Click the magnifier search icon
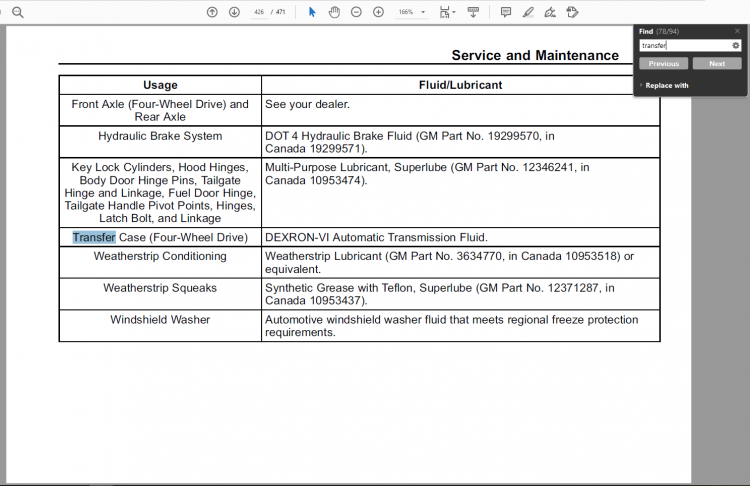Image resolution: width=750 pixels, height=486 pixels. [x=18, y=12]
